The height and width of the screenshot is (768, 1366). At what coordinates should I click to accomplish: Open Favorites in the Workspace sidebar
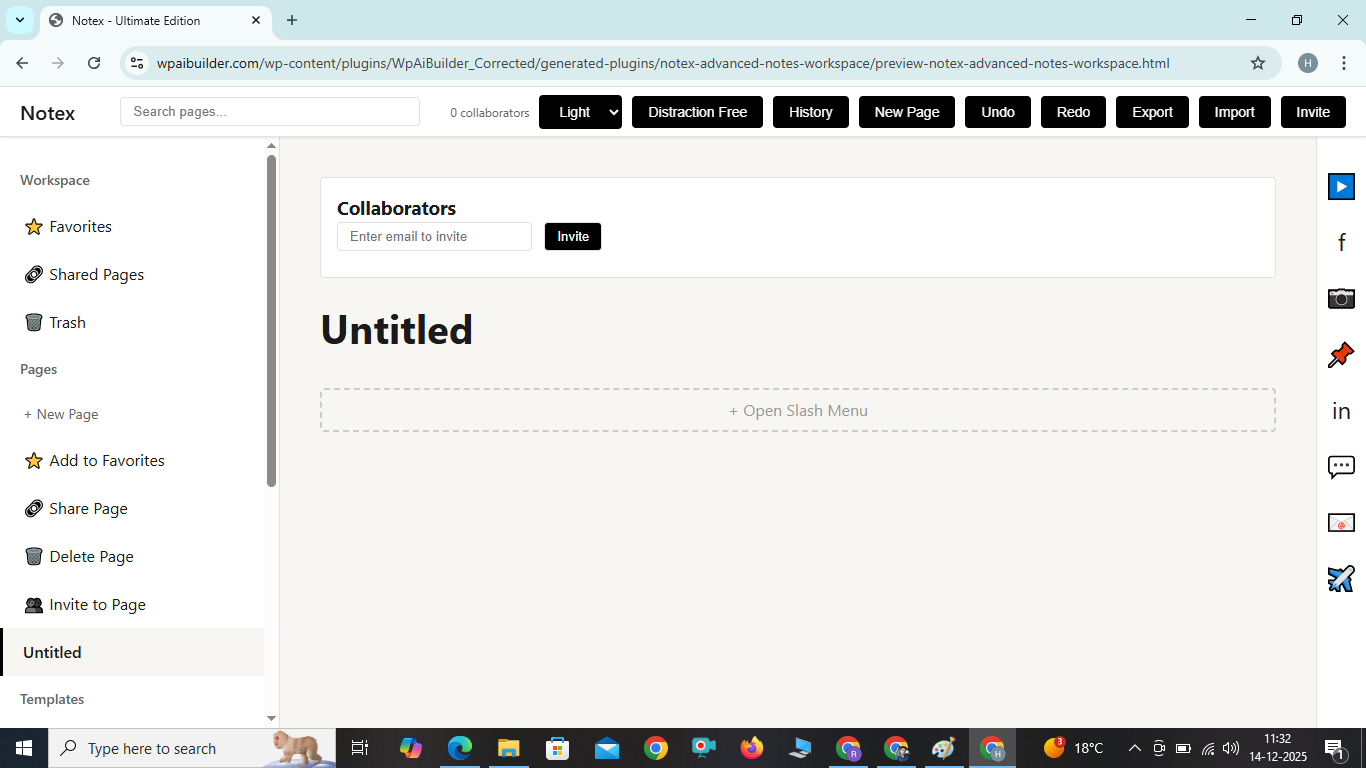[x=80, y=227]
